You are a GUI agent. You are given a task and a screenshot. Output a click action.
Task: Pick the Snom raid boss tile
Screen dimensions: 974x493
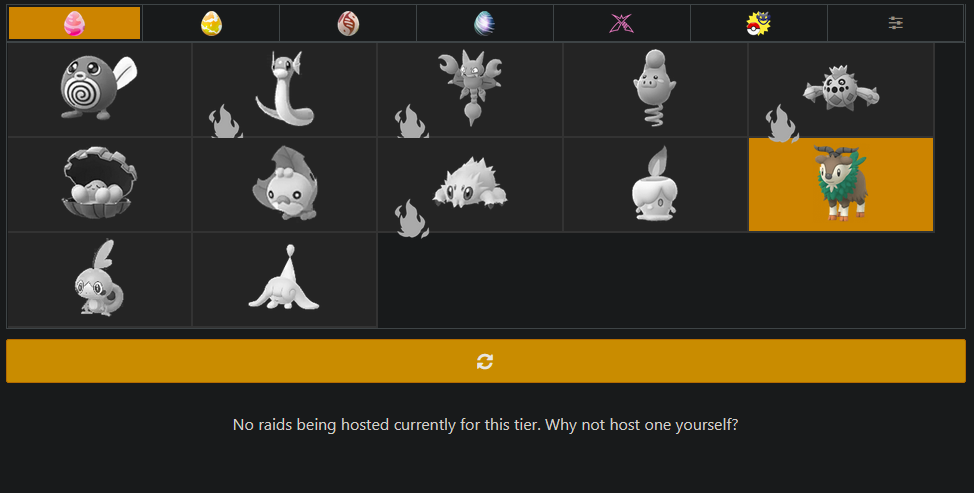pos(285,279)
